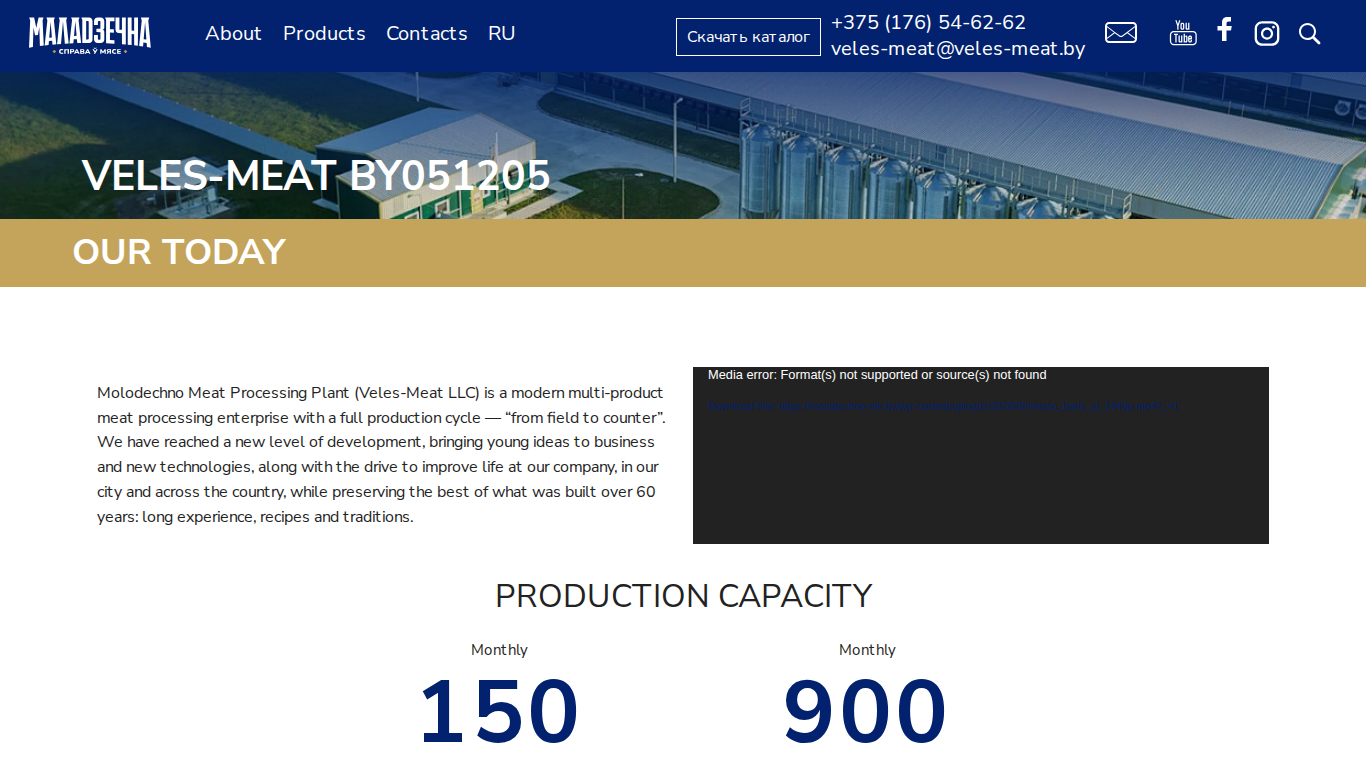Click the PRODUCTION CAPACITY heading
The width and height of the screenshot is (1366, 768).
pos(684,596)
